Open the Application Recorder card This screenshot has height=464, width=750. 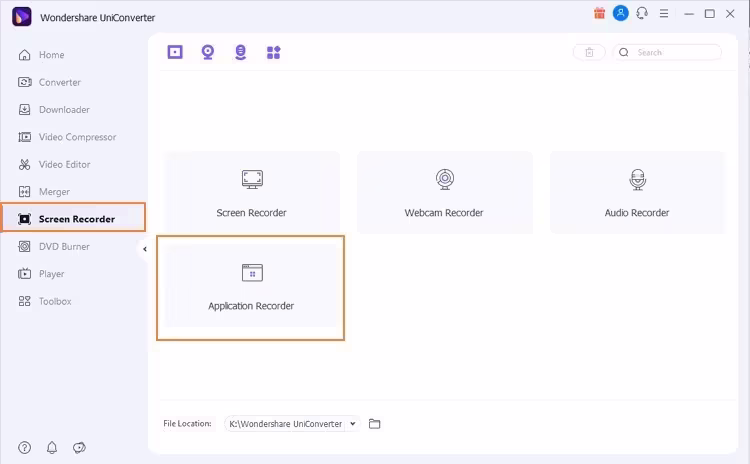point(252,286)
